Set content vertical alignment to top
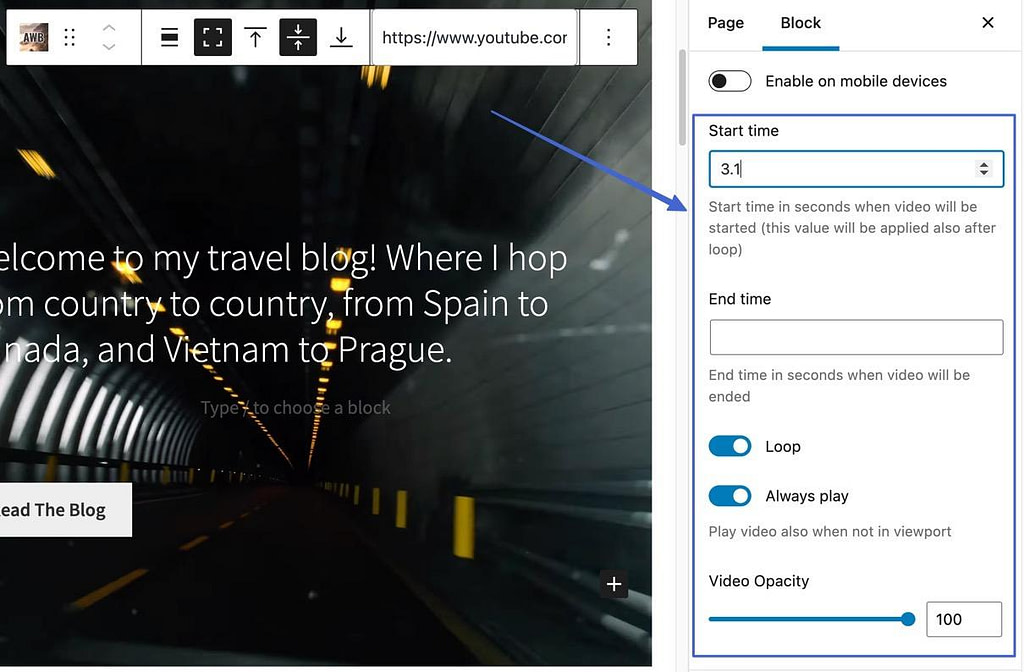 tap(255, 37)
